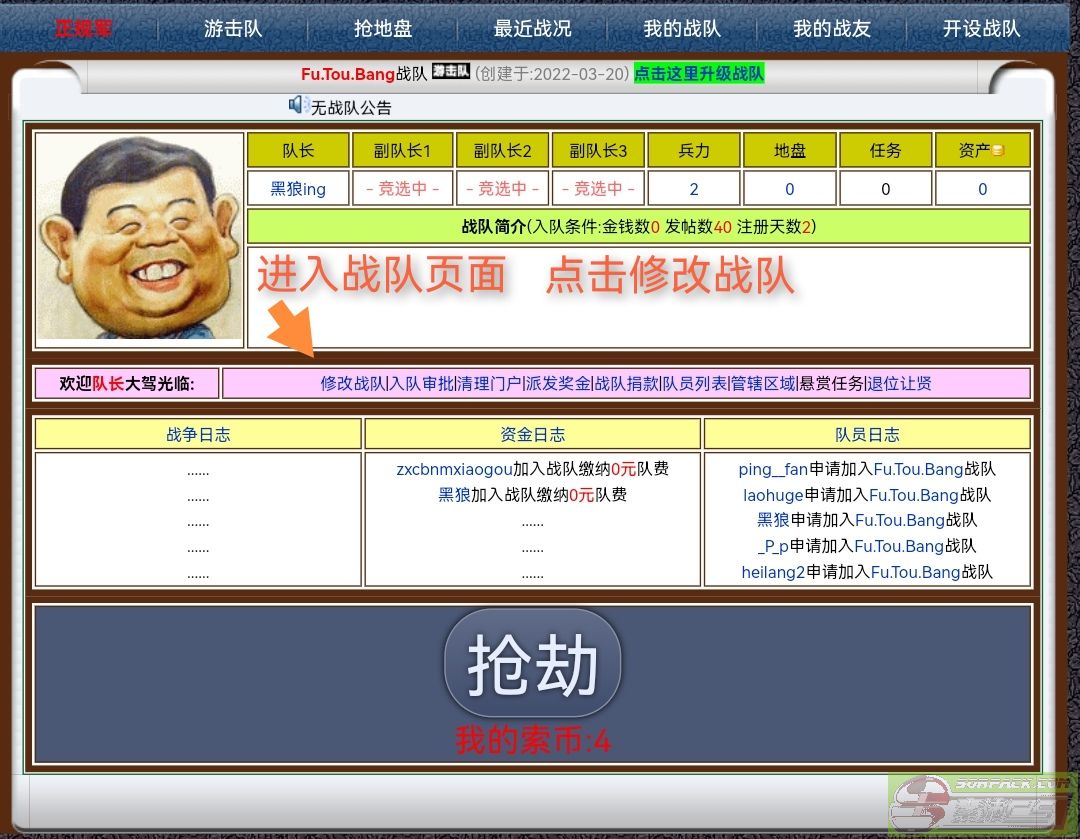Open the 游击队 menu tab
The height and width of the screenshot is (839, 1080).
[x=233, y=29]
